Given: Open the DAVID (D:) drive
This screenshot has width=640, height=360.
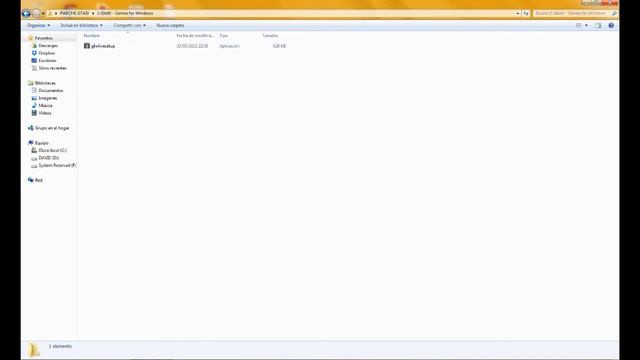Looking at the screenshot, I should (x=49, y=158).
